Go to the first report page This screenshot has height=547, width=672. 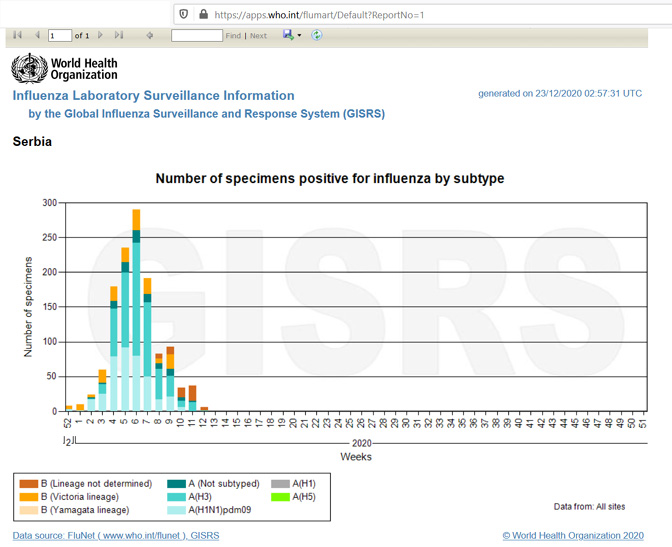coord(17,35)
